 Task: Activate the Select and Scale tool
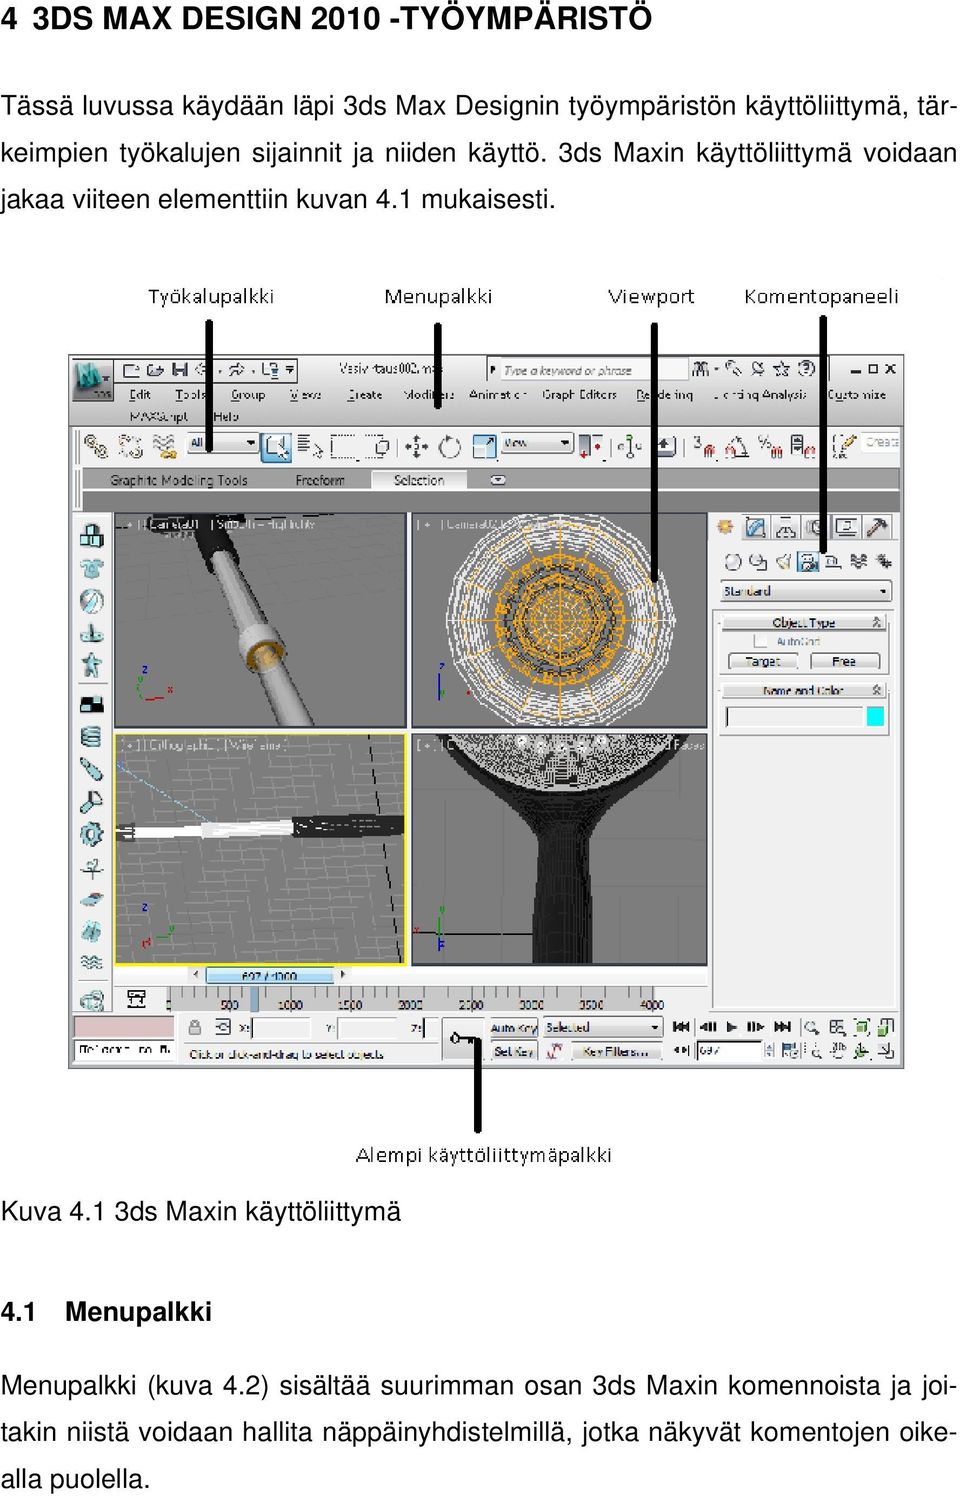point(484,446)
